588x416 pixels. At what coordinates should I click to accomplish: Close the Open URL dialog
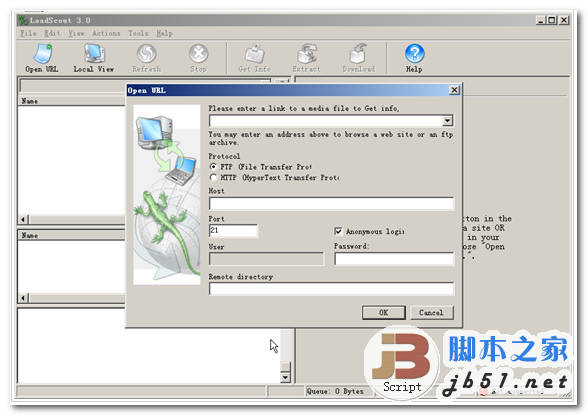tap(454, 90)
